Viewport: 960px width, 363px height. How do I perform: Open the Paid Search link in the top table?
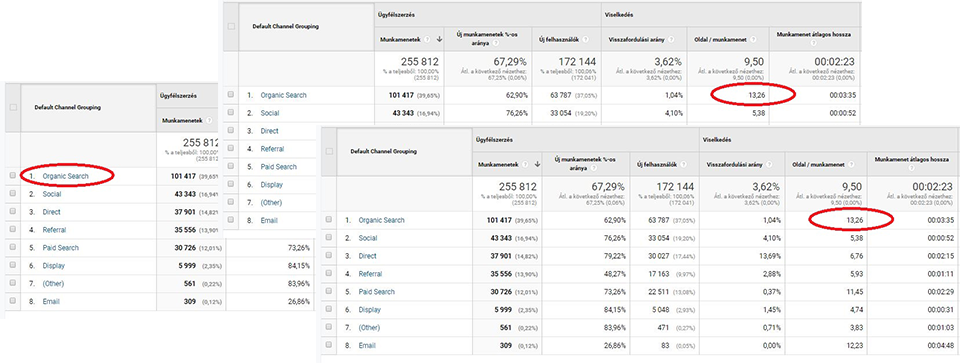click(279, 167)
